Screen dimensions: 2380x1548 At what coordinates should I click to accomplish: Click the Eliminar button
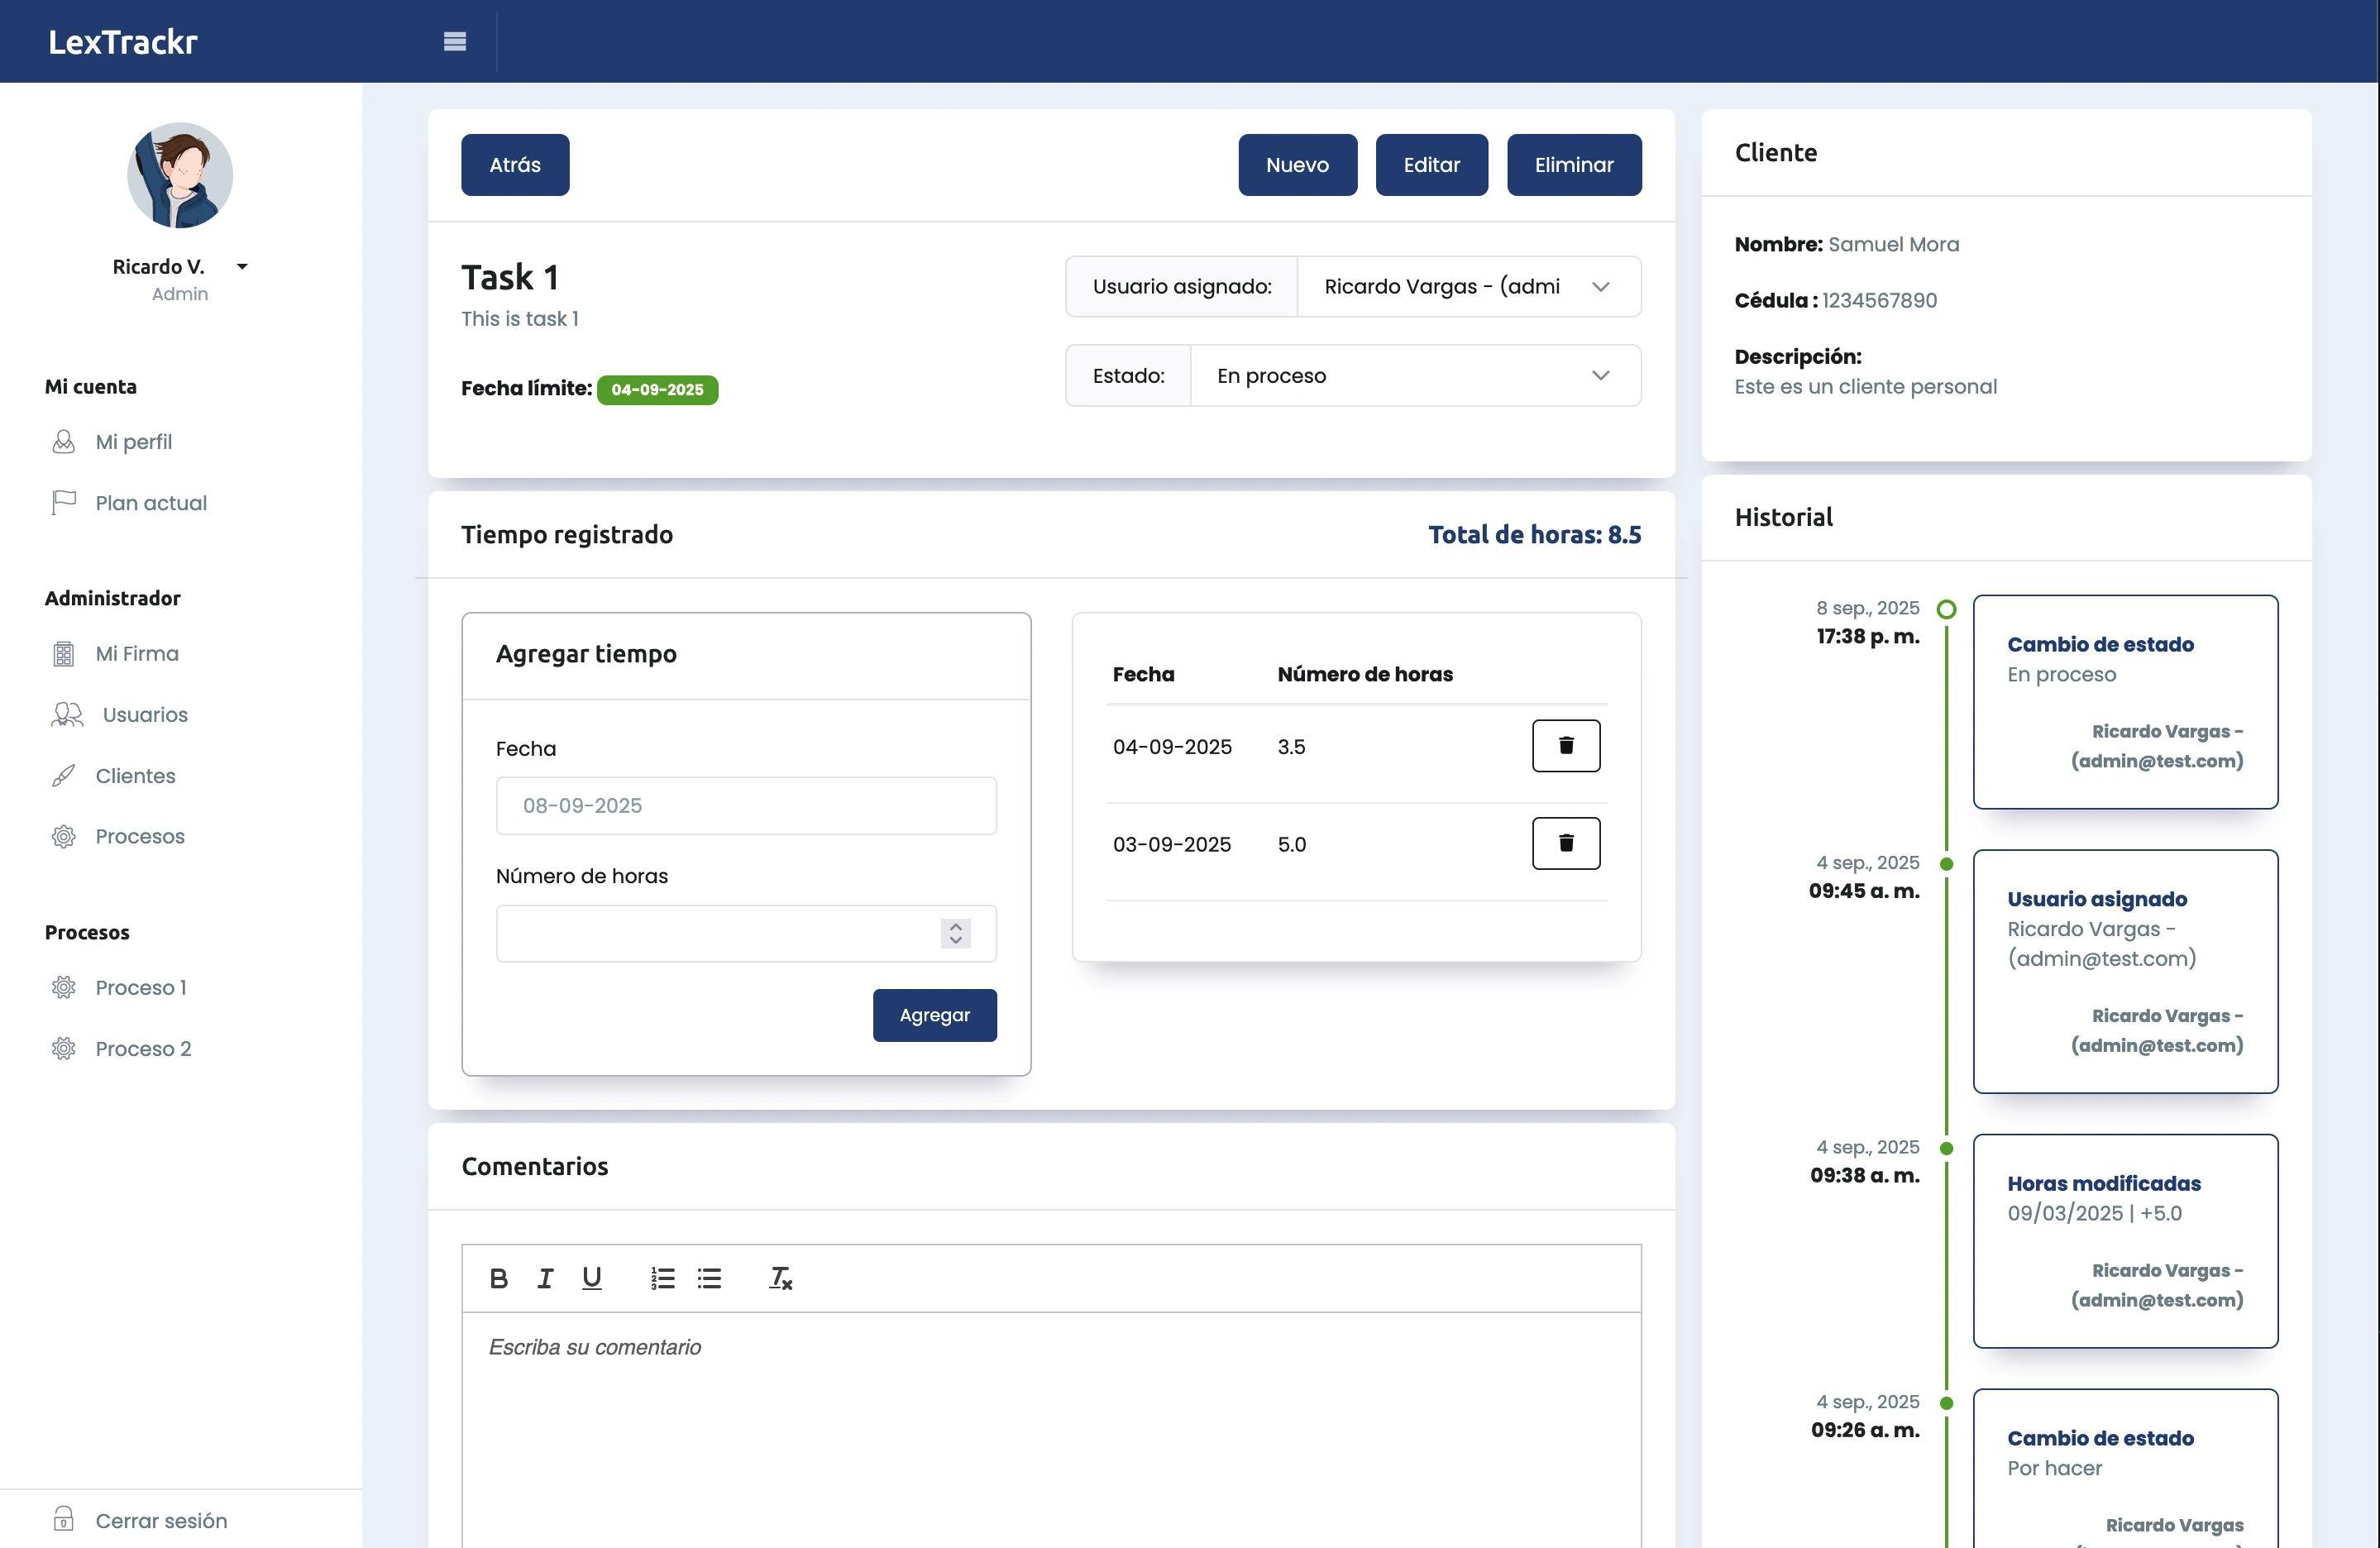(1574, 165)
